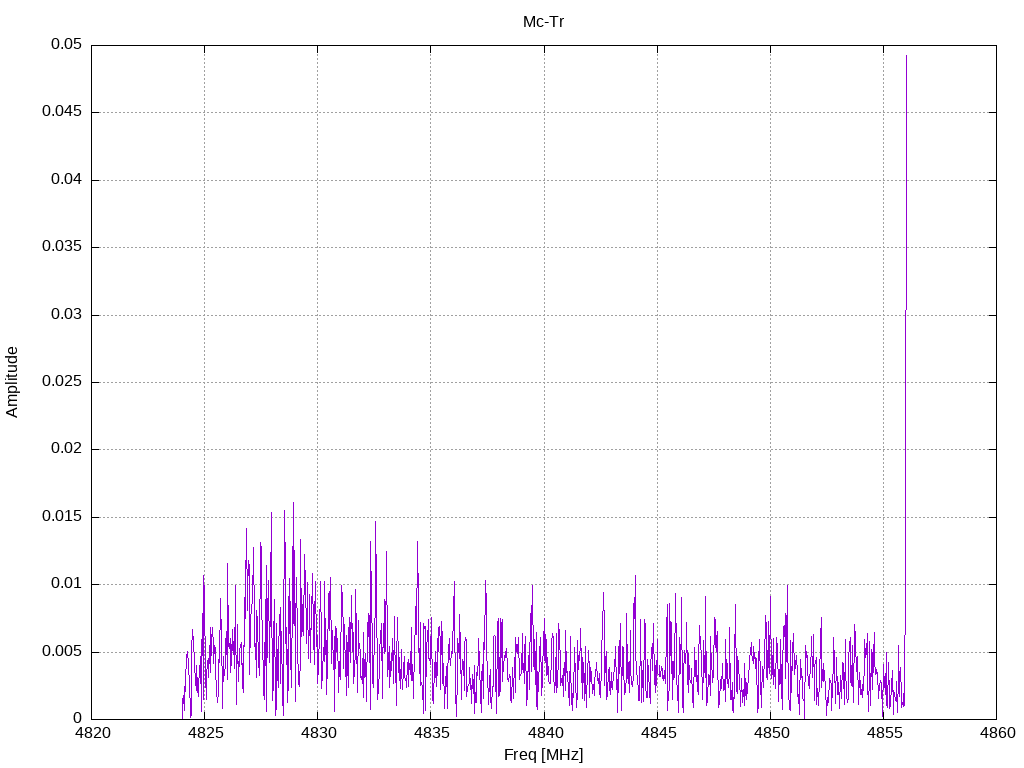
Task: Click the 0.005 y-axis tick label
Action: (x=62, y=652)
